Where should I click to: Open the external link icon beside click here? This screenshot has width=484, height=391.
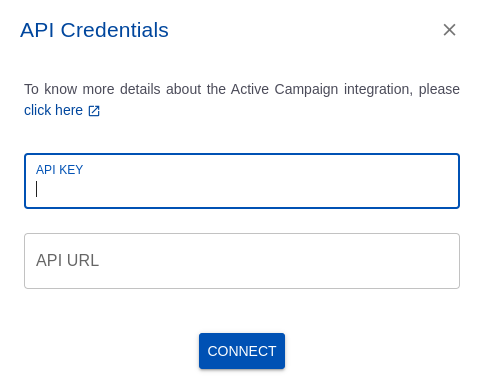click(94, 111)
